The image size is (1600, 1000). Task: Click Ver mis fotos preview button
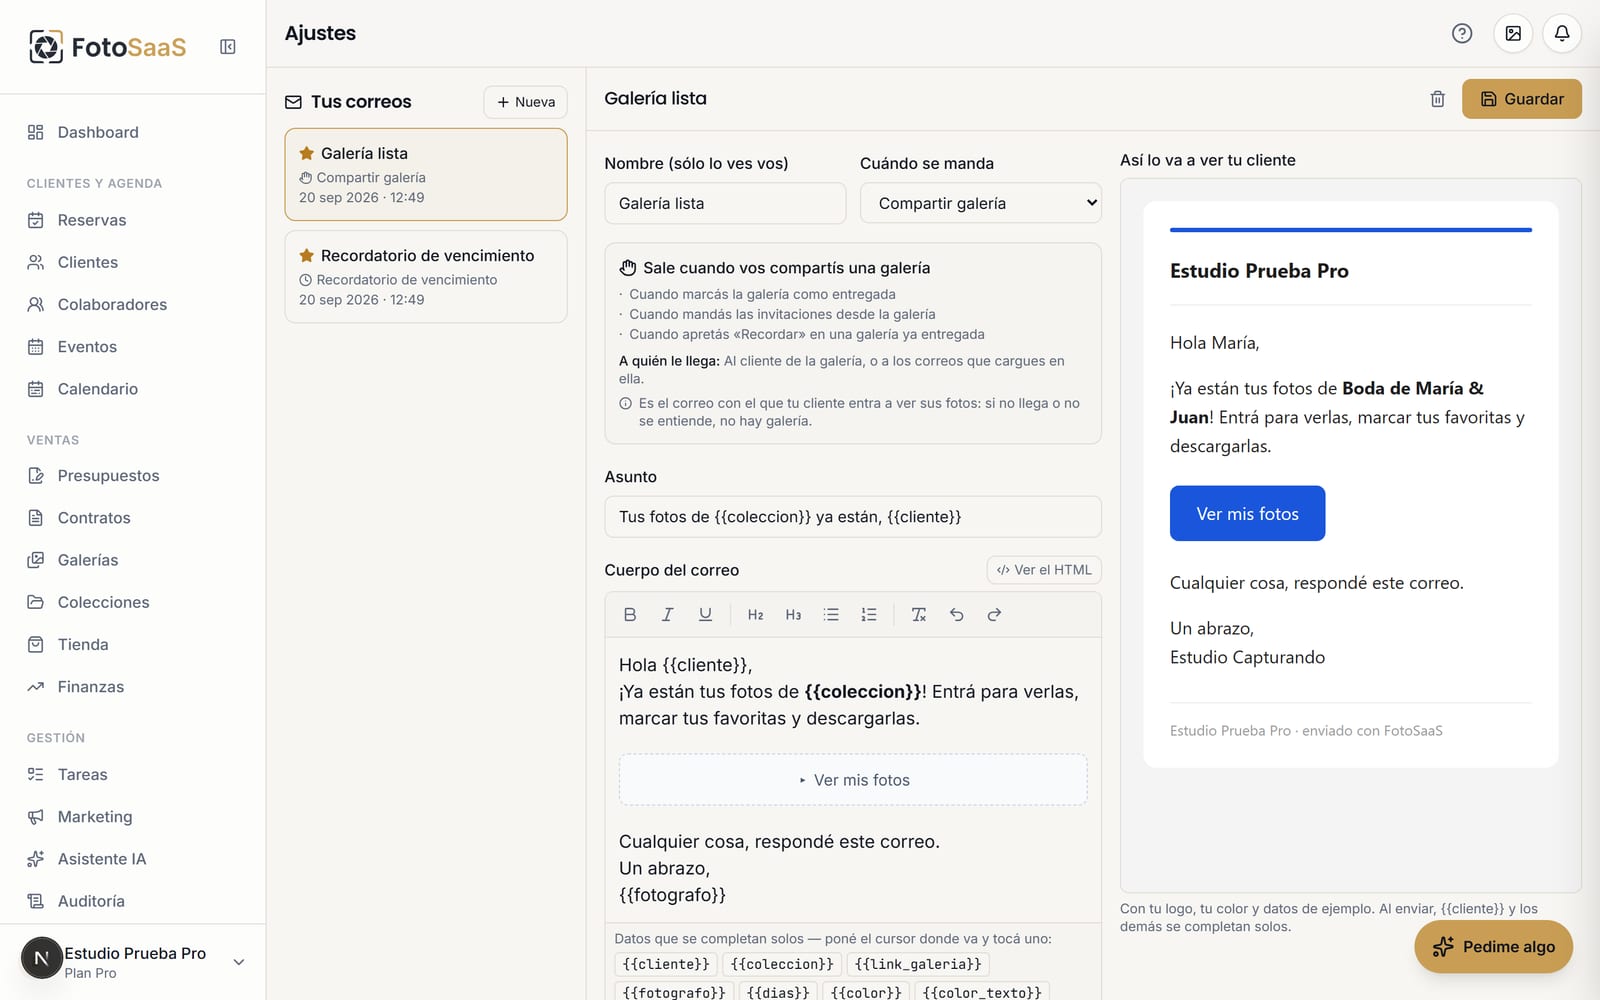[x=1247, y=514]
